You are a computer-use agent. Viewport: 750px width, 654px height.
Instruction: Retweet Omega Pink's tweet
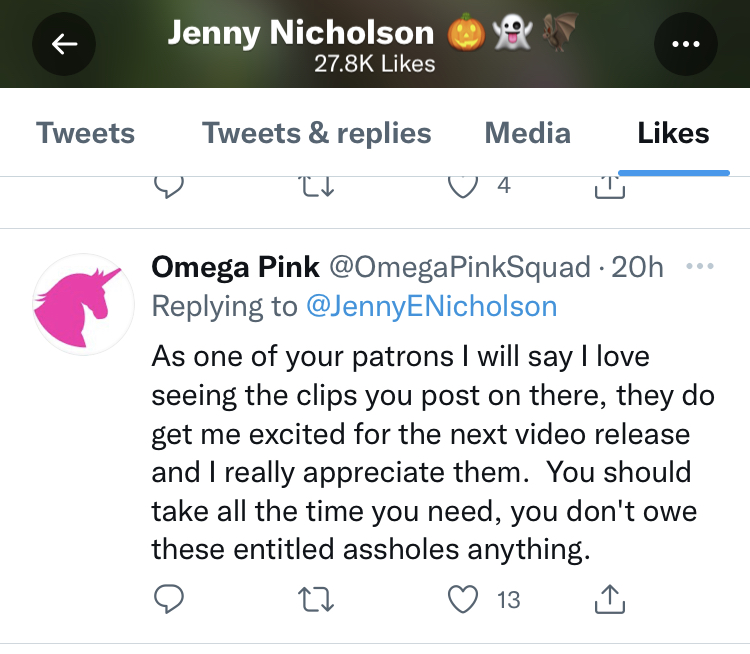314,599
